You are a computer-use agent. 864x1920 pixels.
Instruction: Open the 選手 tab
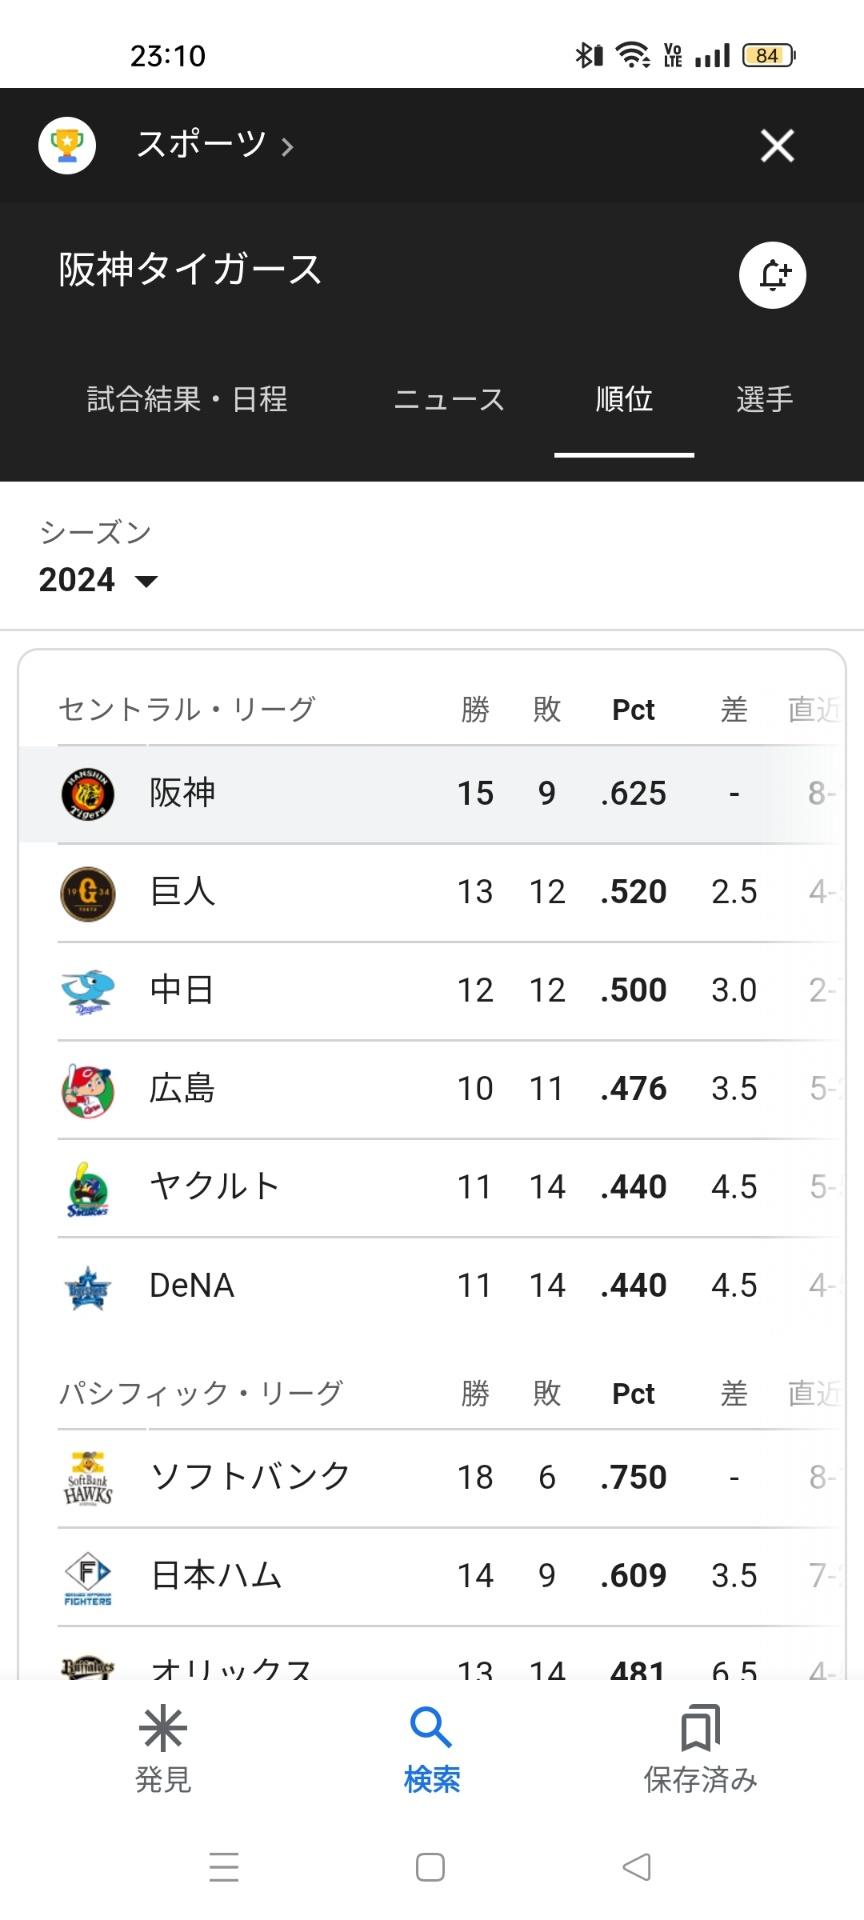click(x=764, y=400)
